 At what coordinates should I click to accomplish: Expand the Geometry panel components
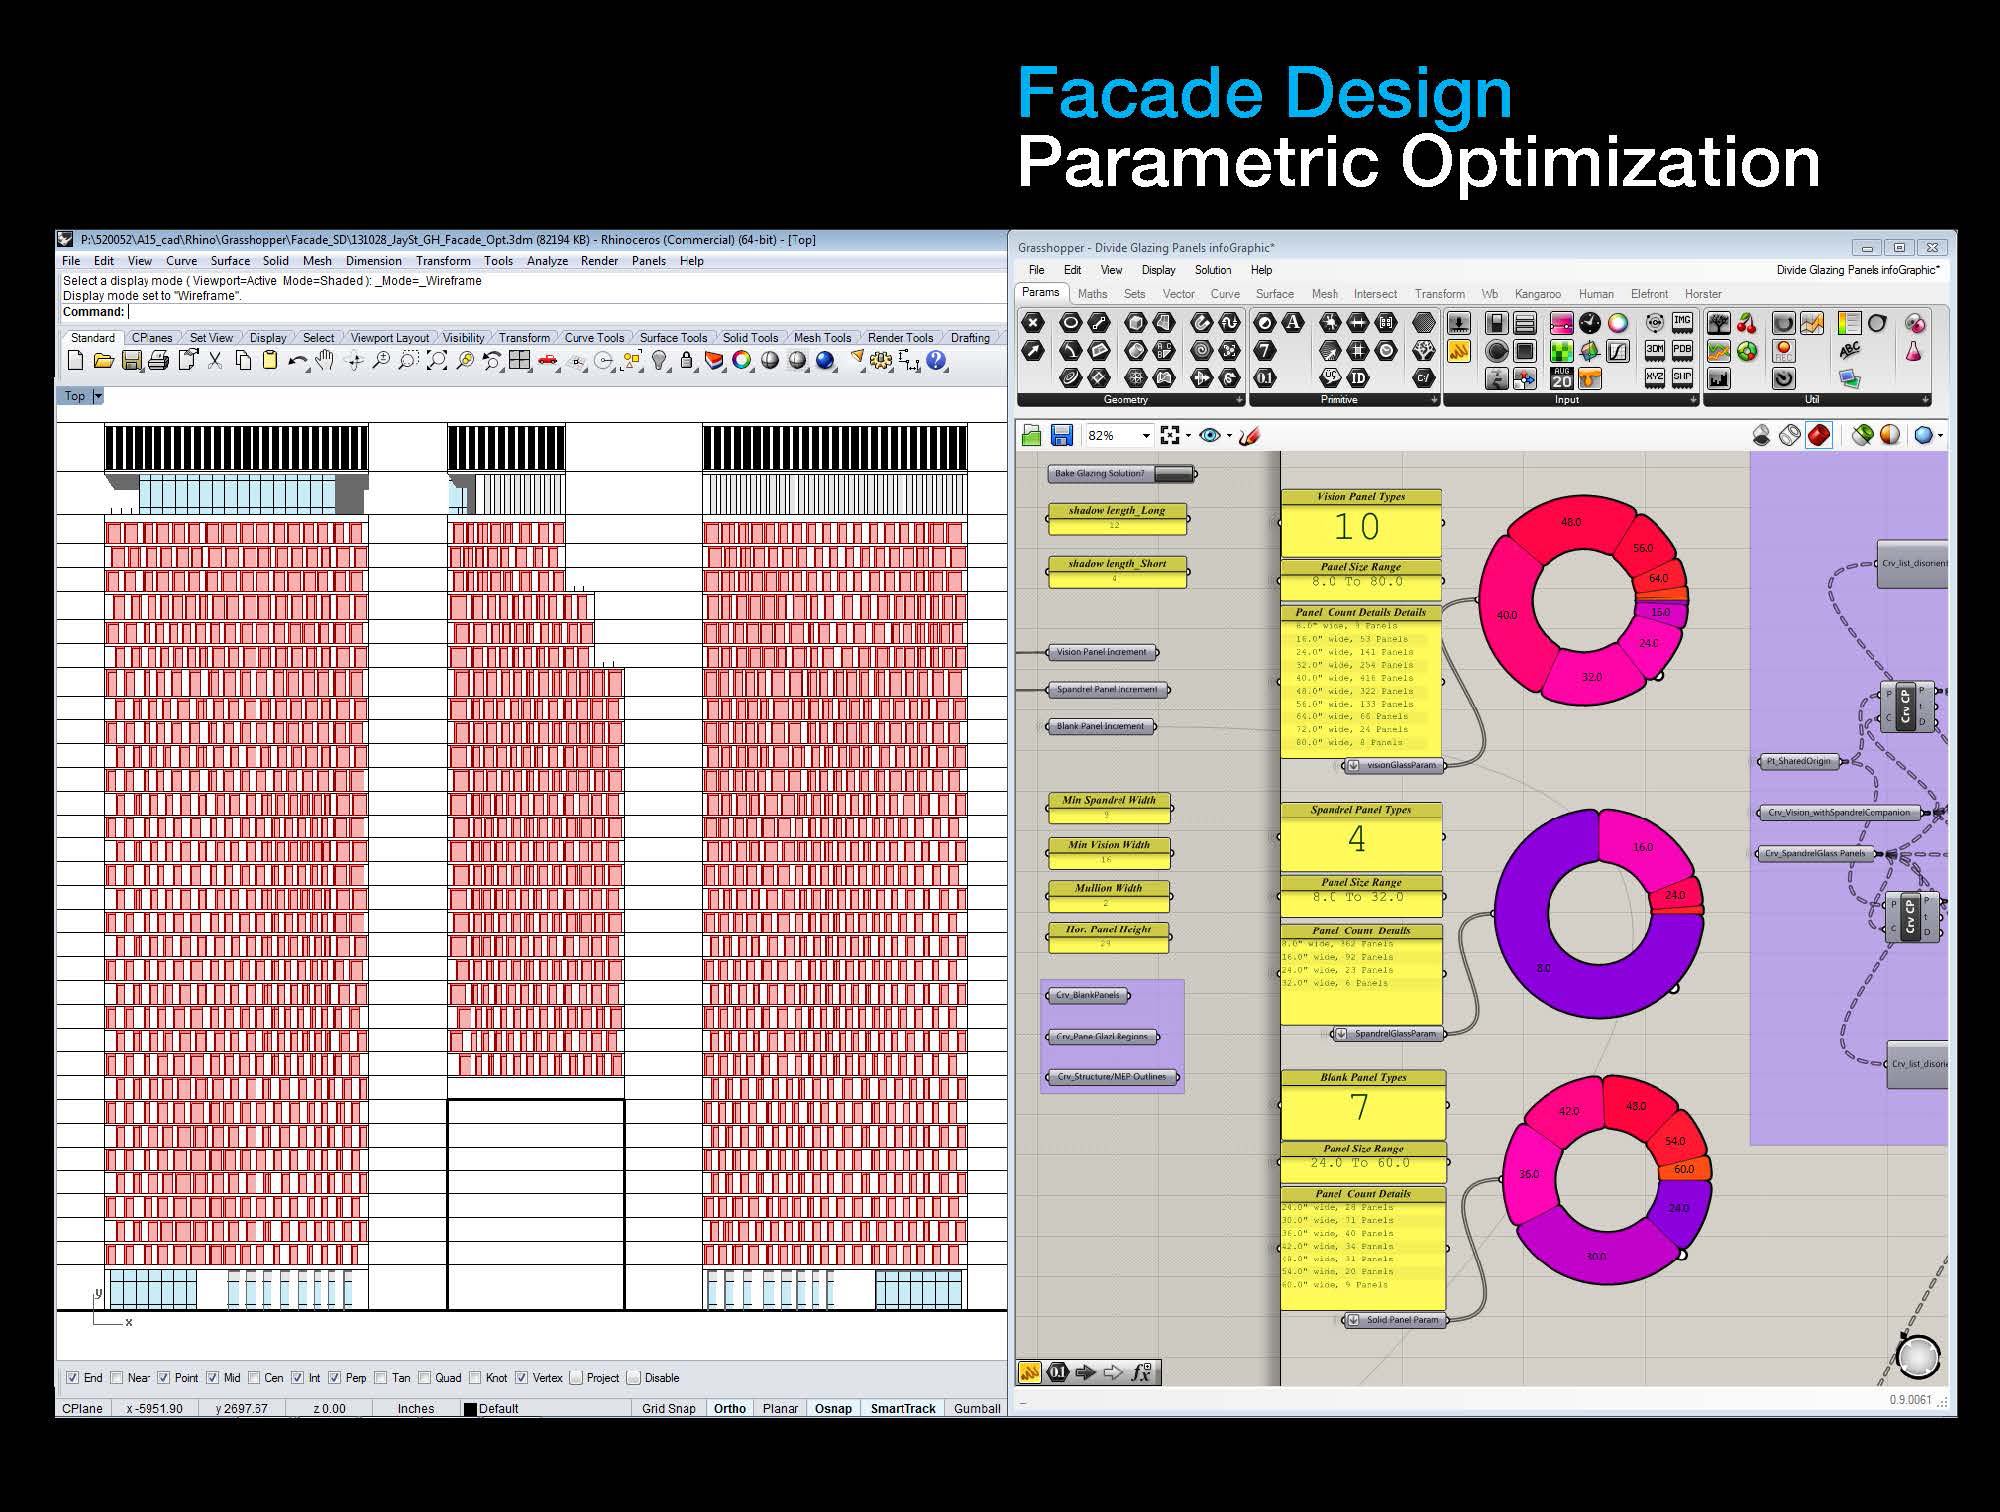click(x=1240, y=400)
